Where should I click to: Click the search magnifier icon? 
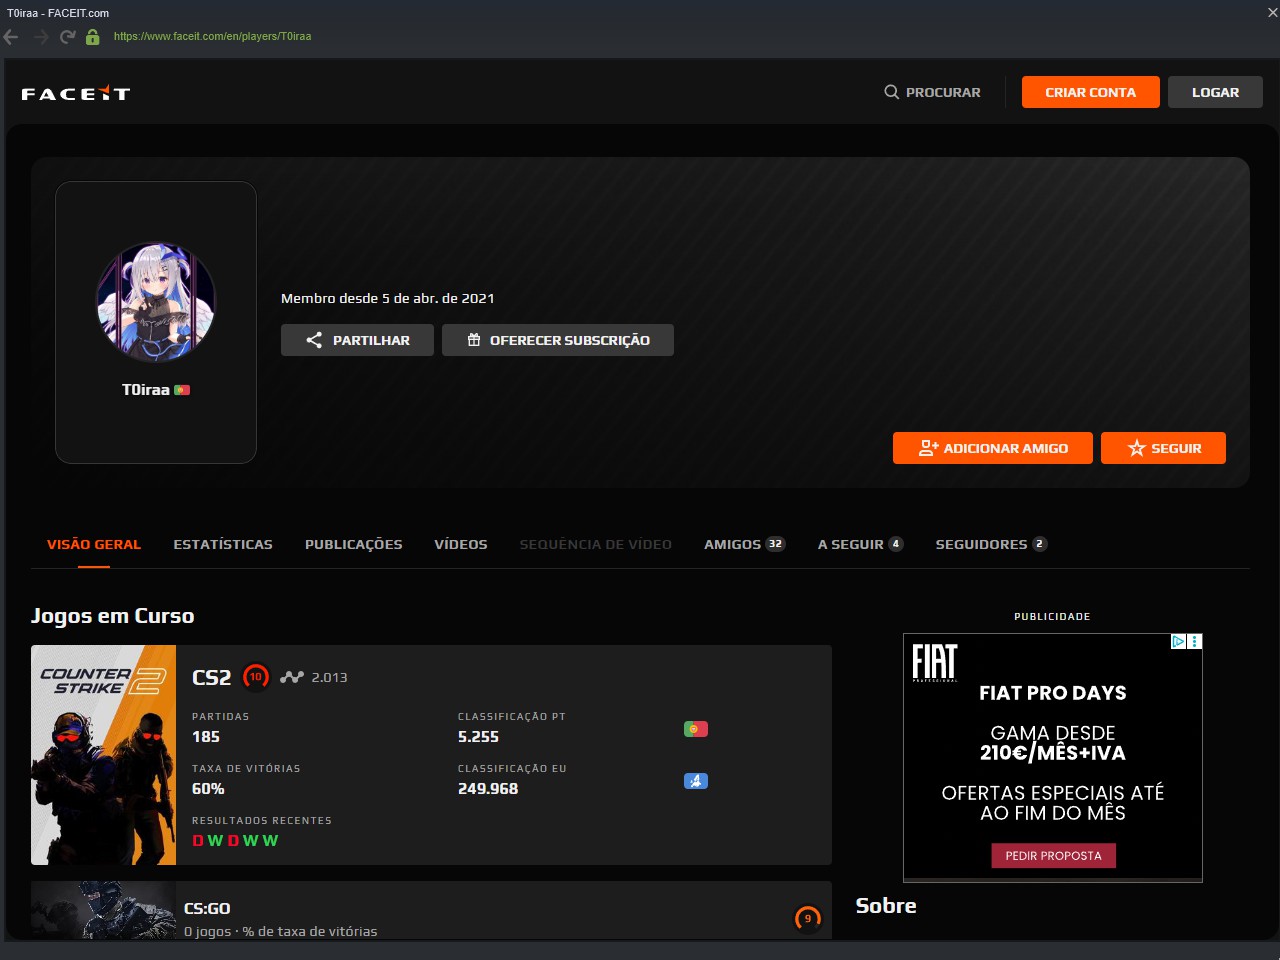click(892, 92)
